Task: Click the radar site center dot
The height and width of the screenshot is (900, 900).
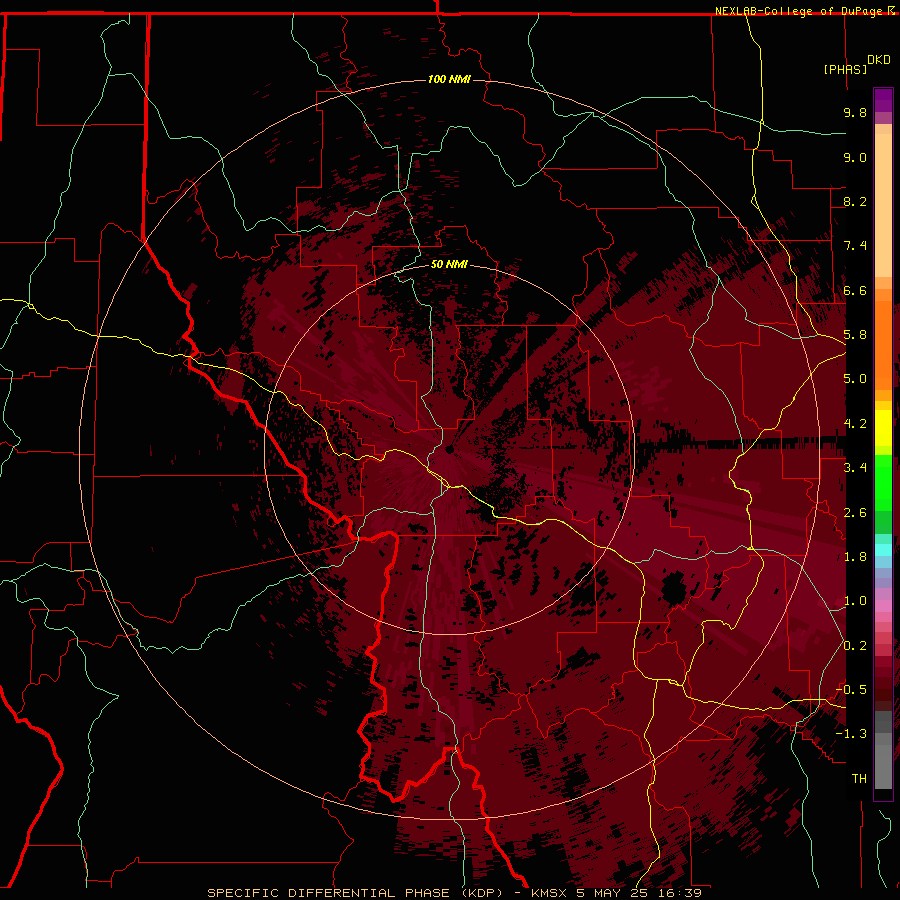Action: point(449,449)
